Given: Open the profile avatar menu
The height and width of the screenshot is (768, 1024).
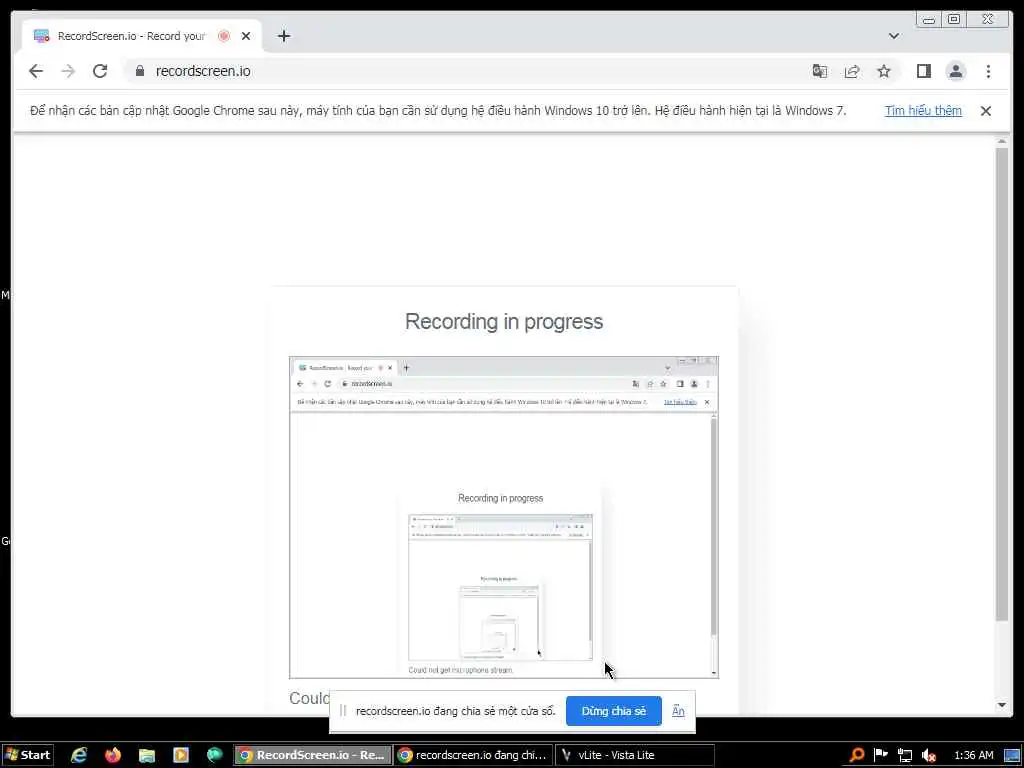Looking at the screenshot, I should click(x=955, y=71).
